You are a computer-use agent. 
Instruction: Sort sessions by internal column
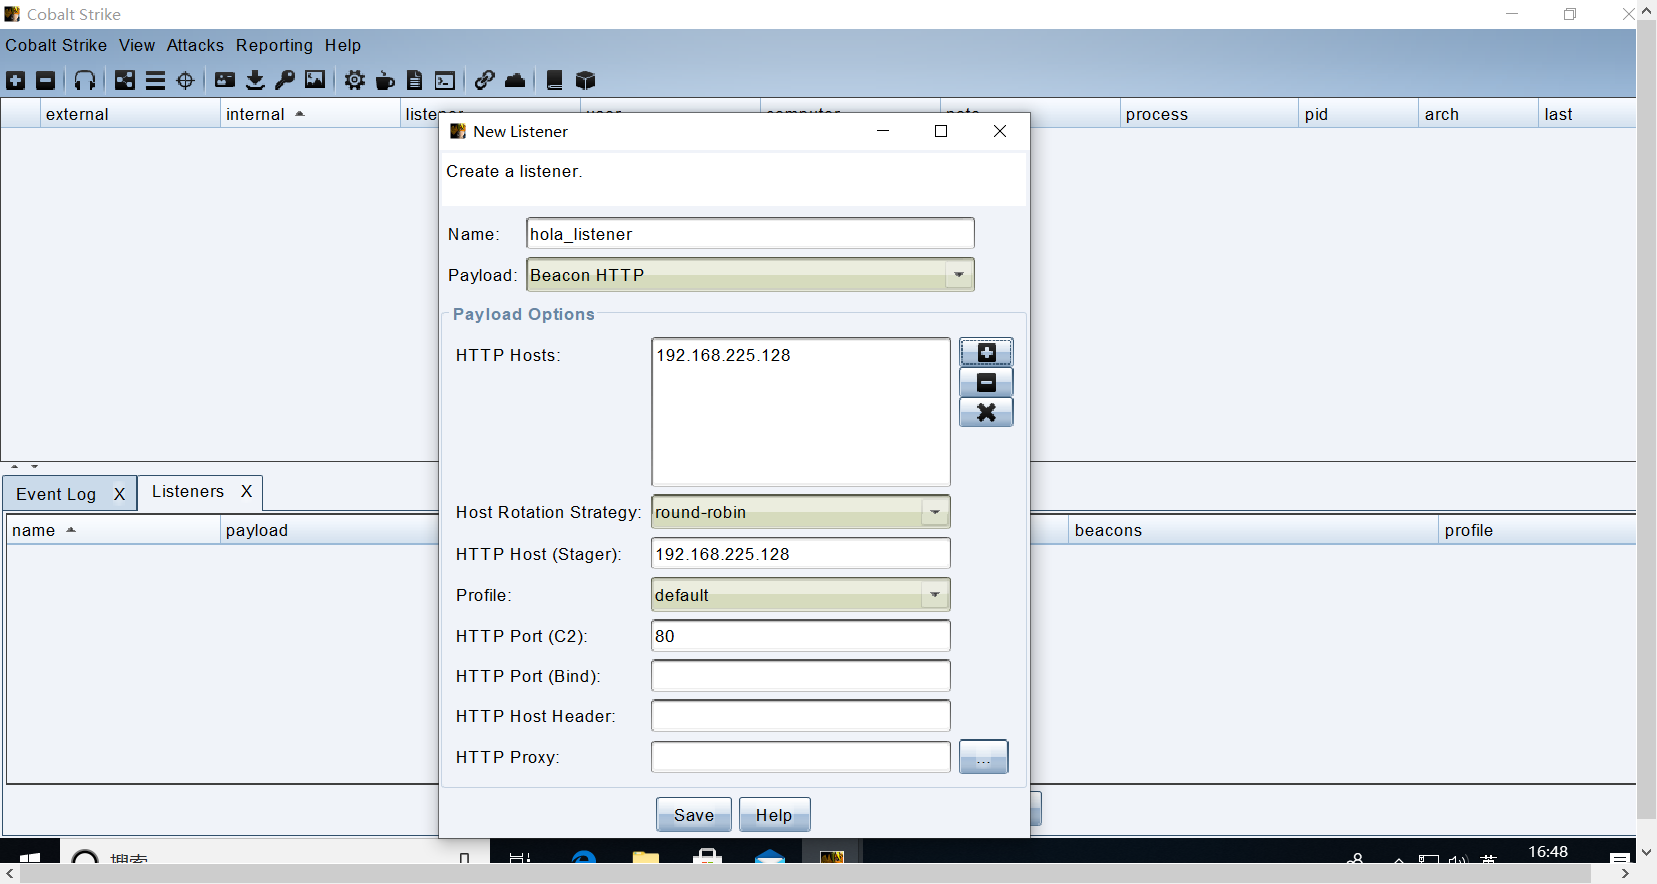[310, 114]
